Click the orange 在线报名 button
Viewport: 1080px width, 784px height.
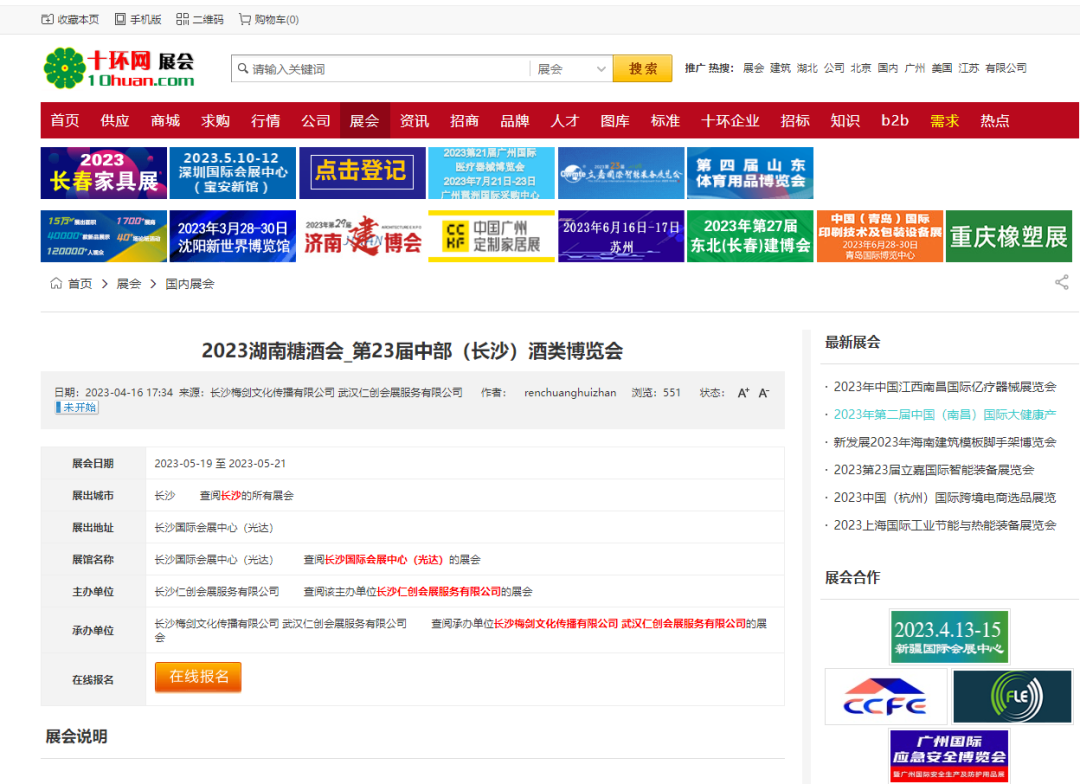198,677
